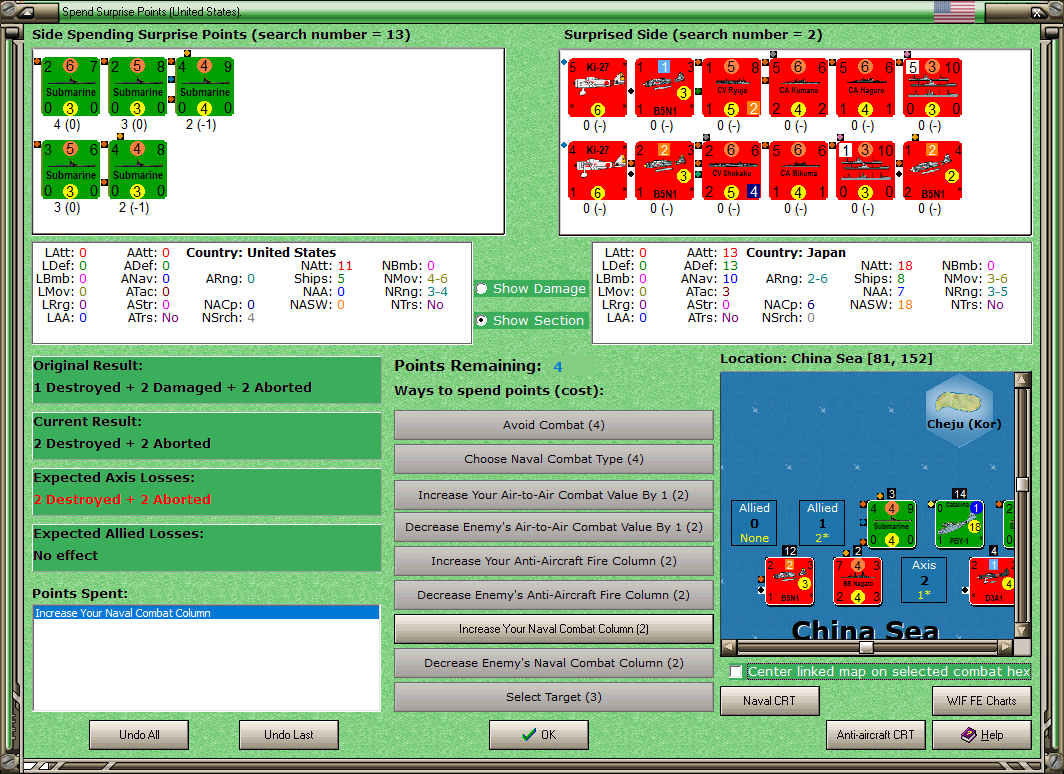Select the 3-5-6 Submarine counter
This screenshot has height=774, width=1064.
click(x=71, y=170)
